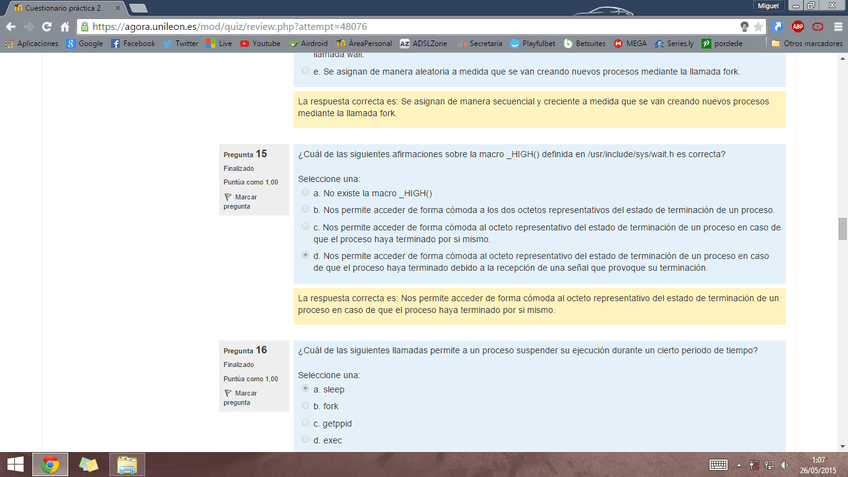Open the MEGA bookmark
848x477 pixels.
(630, 43)
